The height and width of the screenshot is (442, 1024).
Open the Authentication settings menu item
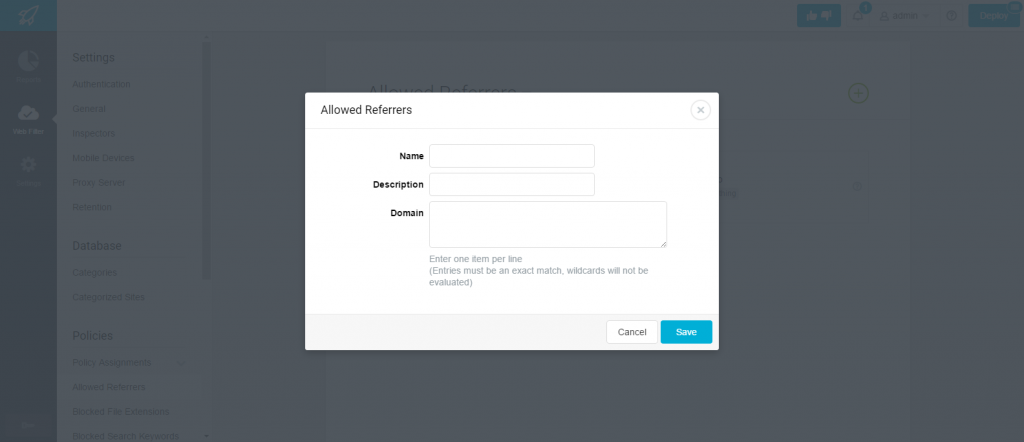tap(101, 84)
